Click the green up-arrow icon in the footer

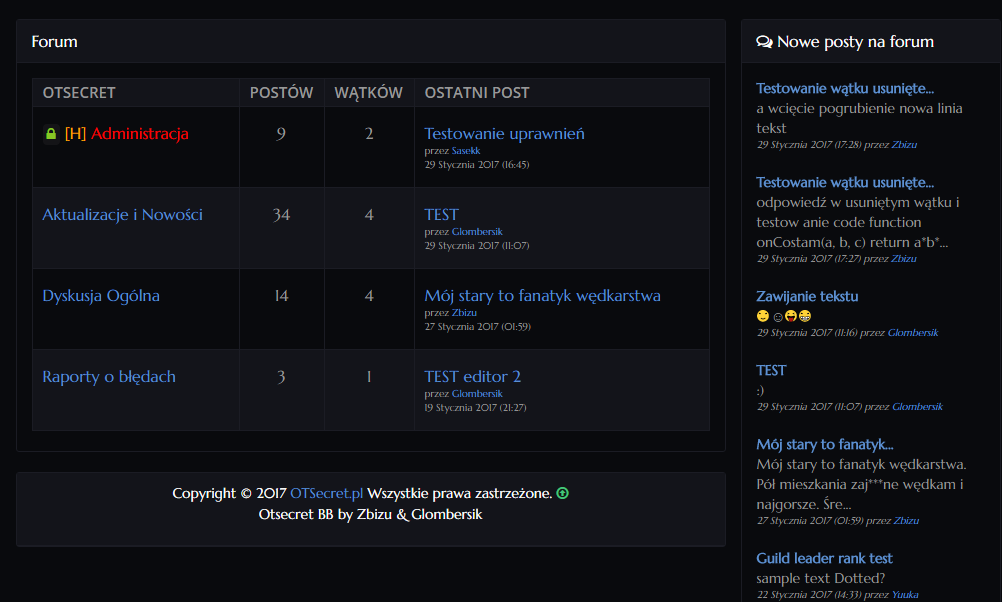coord(562,493)
